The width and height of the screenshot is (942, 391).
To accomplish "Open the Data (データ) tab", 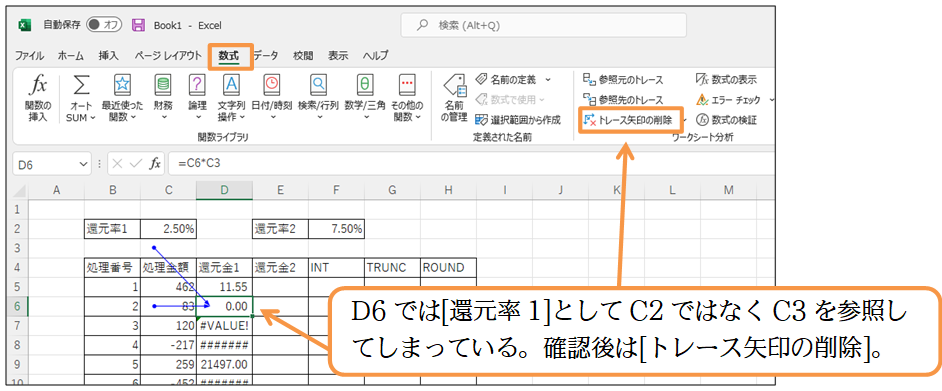I will (x=266, y=55).
